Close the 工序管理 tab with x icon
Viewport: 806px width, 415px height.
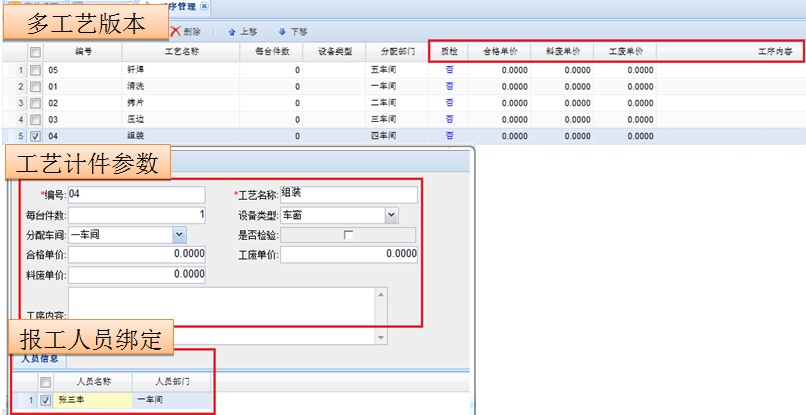(205, 6)
